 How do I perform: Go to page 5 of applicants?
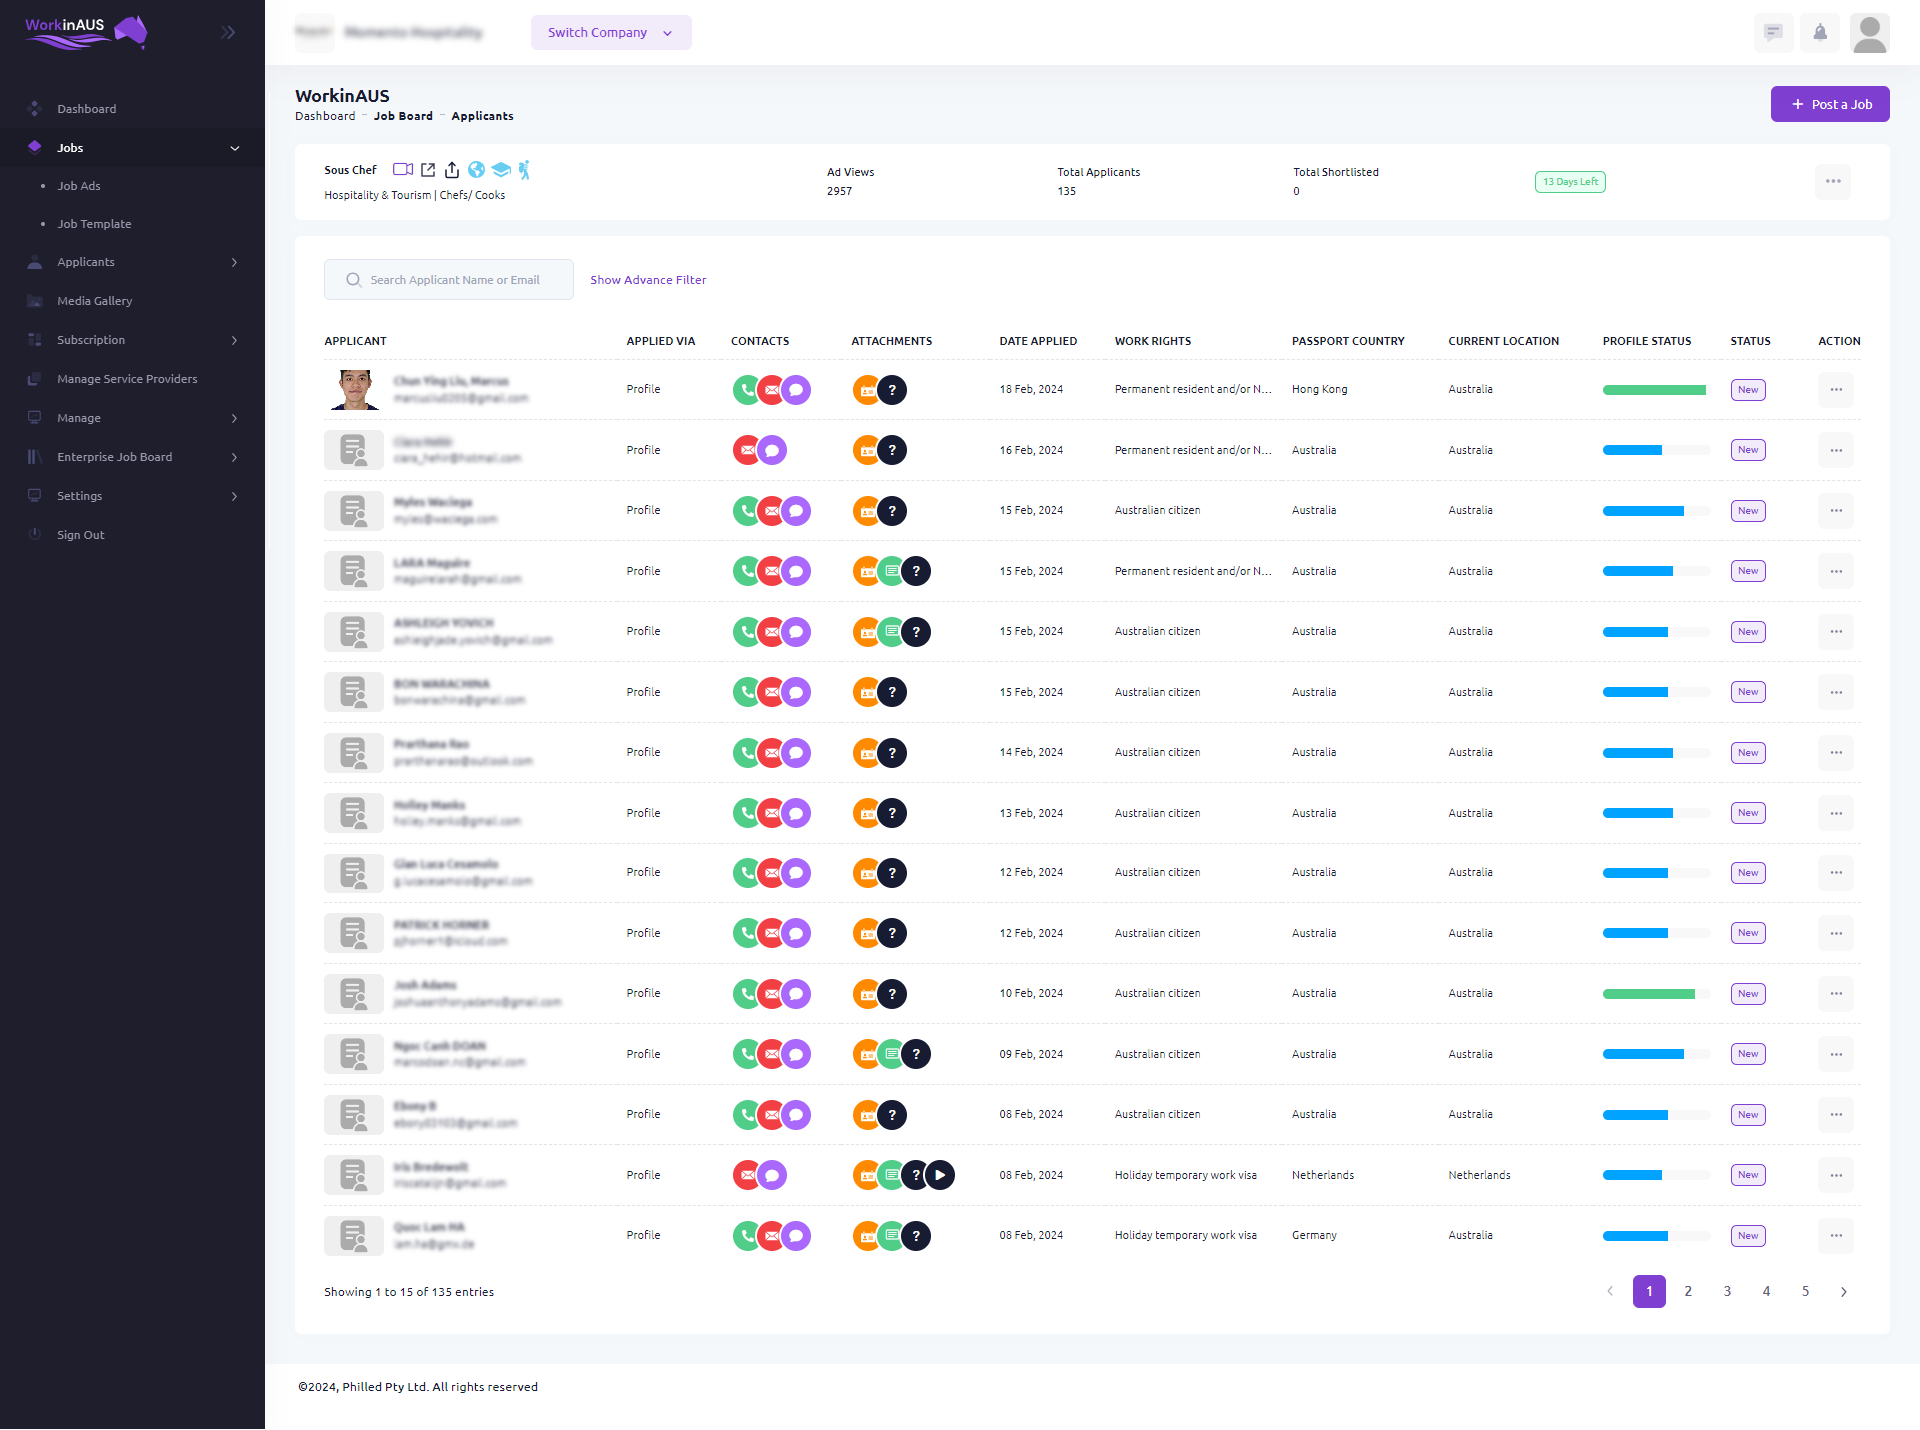click(x=1805, y=1291)
